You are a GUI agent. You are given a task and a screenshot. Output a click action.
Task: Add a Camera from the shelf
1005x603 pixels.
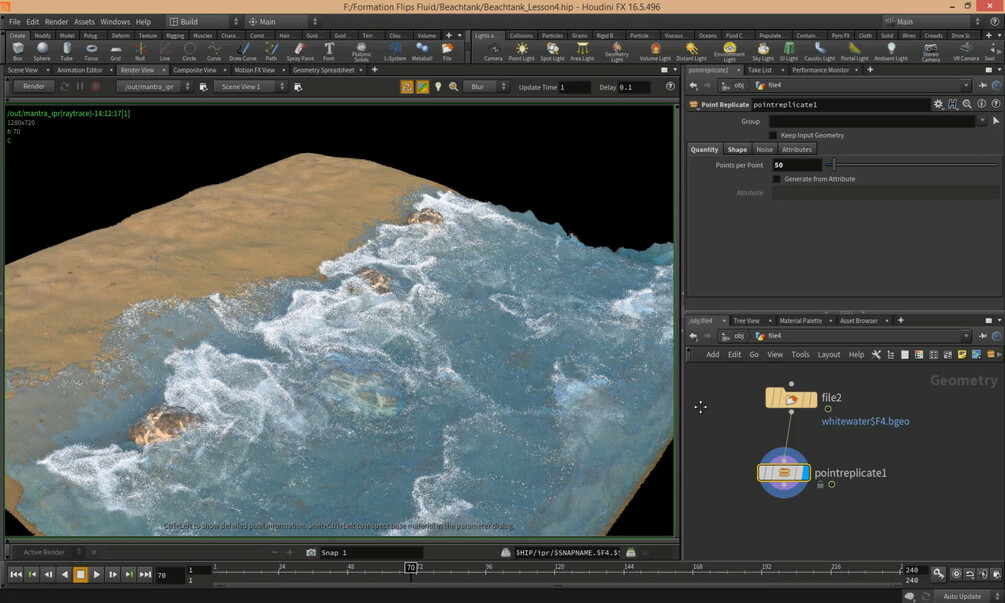coord(493,50)
